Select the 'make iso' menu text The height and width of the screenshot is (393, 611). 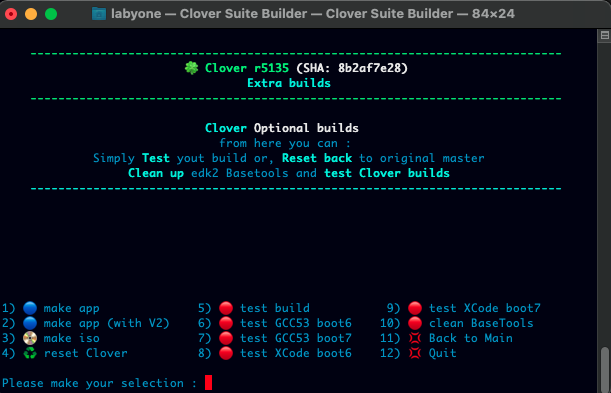(72, 338)
